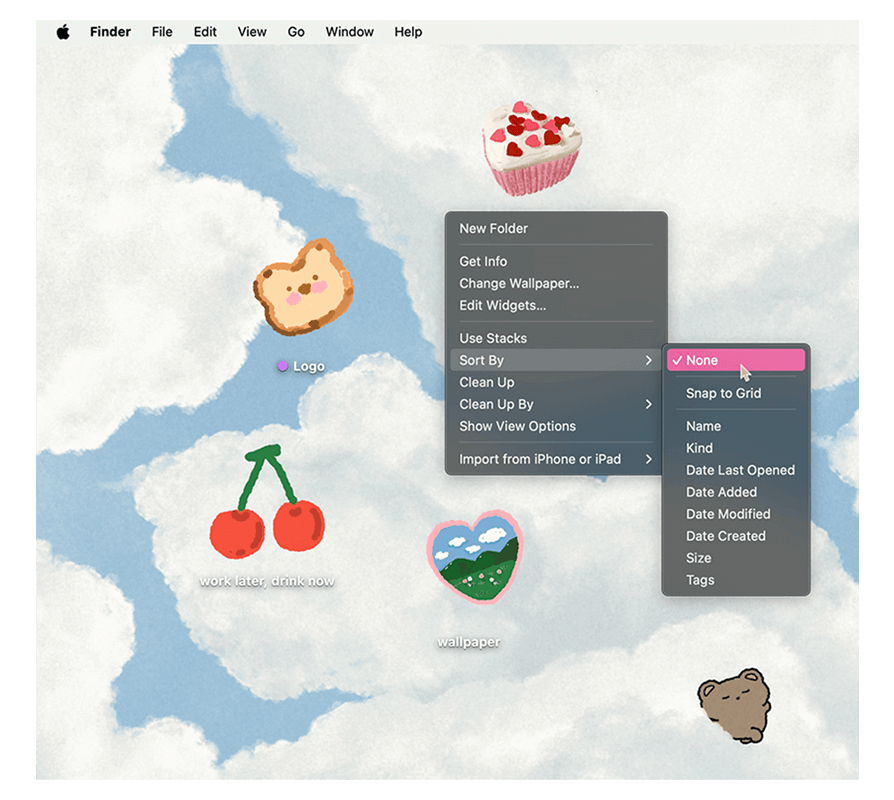Choose Clean Up menu entry

tap(556, 382)
